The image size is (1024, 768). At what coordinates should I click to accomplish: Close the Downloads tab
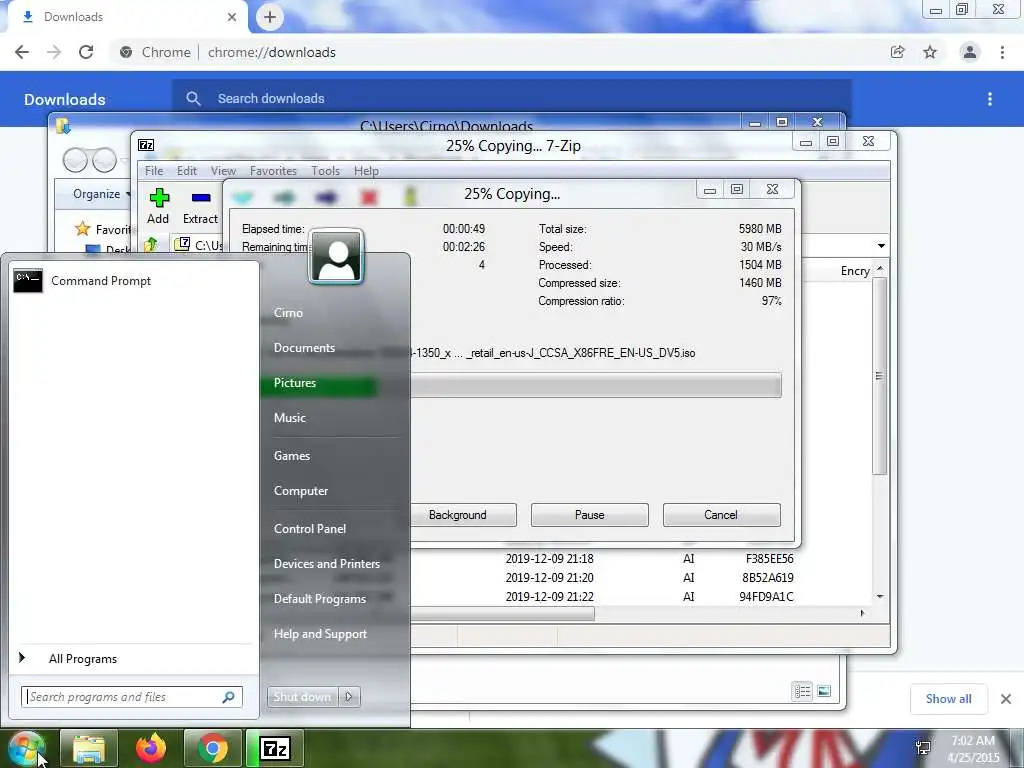(x=232, y=18)
